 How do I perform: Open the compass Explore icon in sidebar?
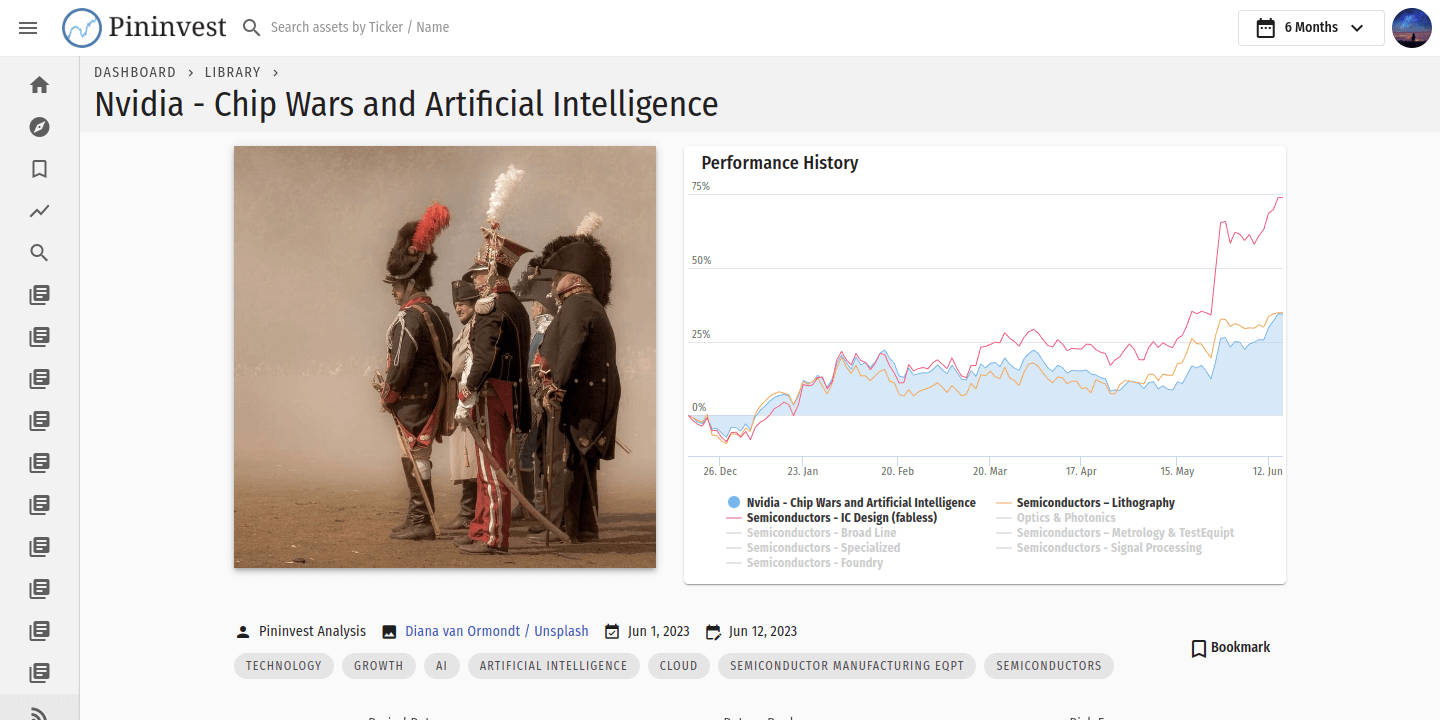coord(39,127)
